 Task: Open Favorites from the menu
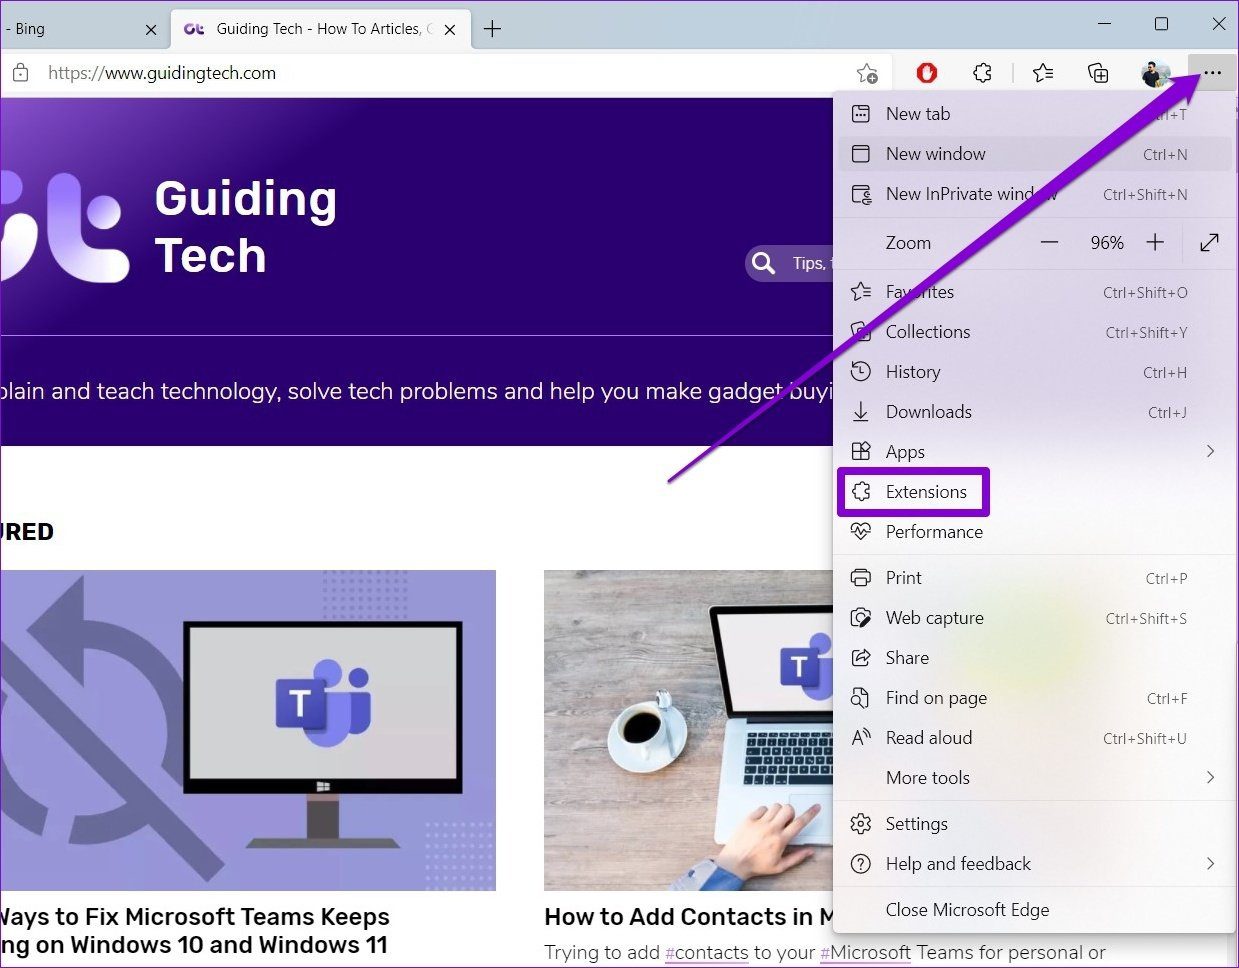click(1035, 292)
